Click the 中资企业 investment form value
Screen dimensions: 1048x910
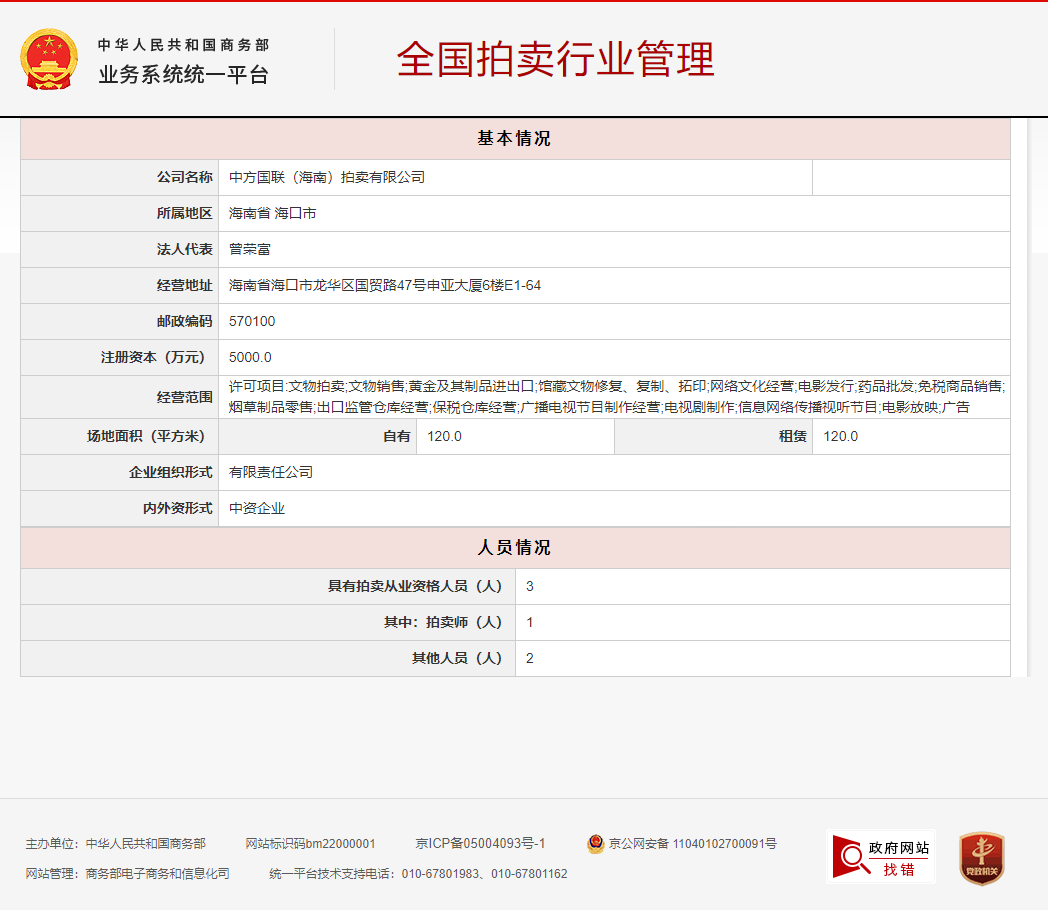(257, 509)
